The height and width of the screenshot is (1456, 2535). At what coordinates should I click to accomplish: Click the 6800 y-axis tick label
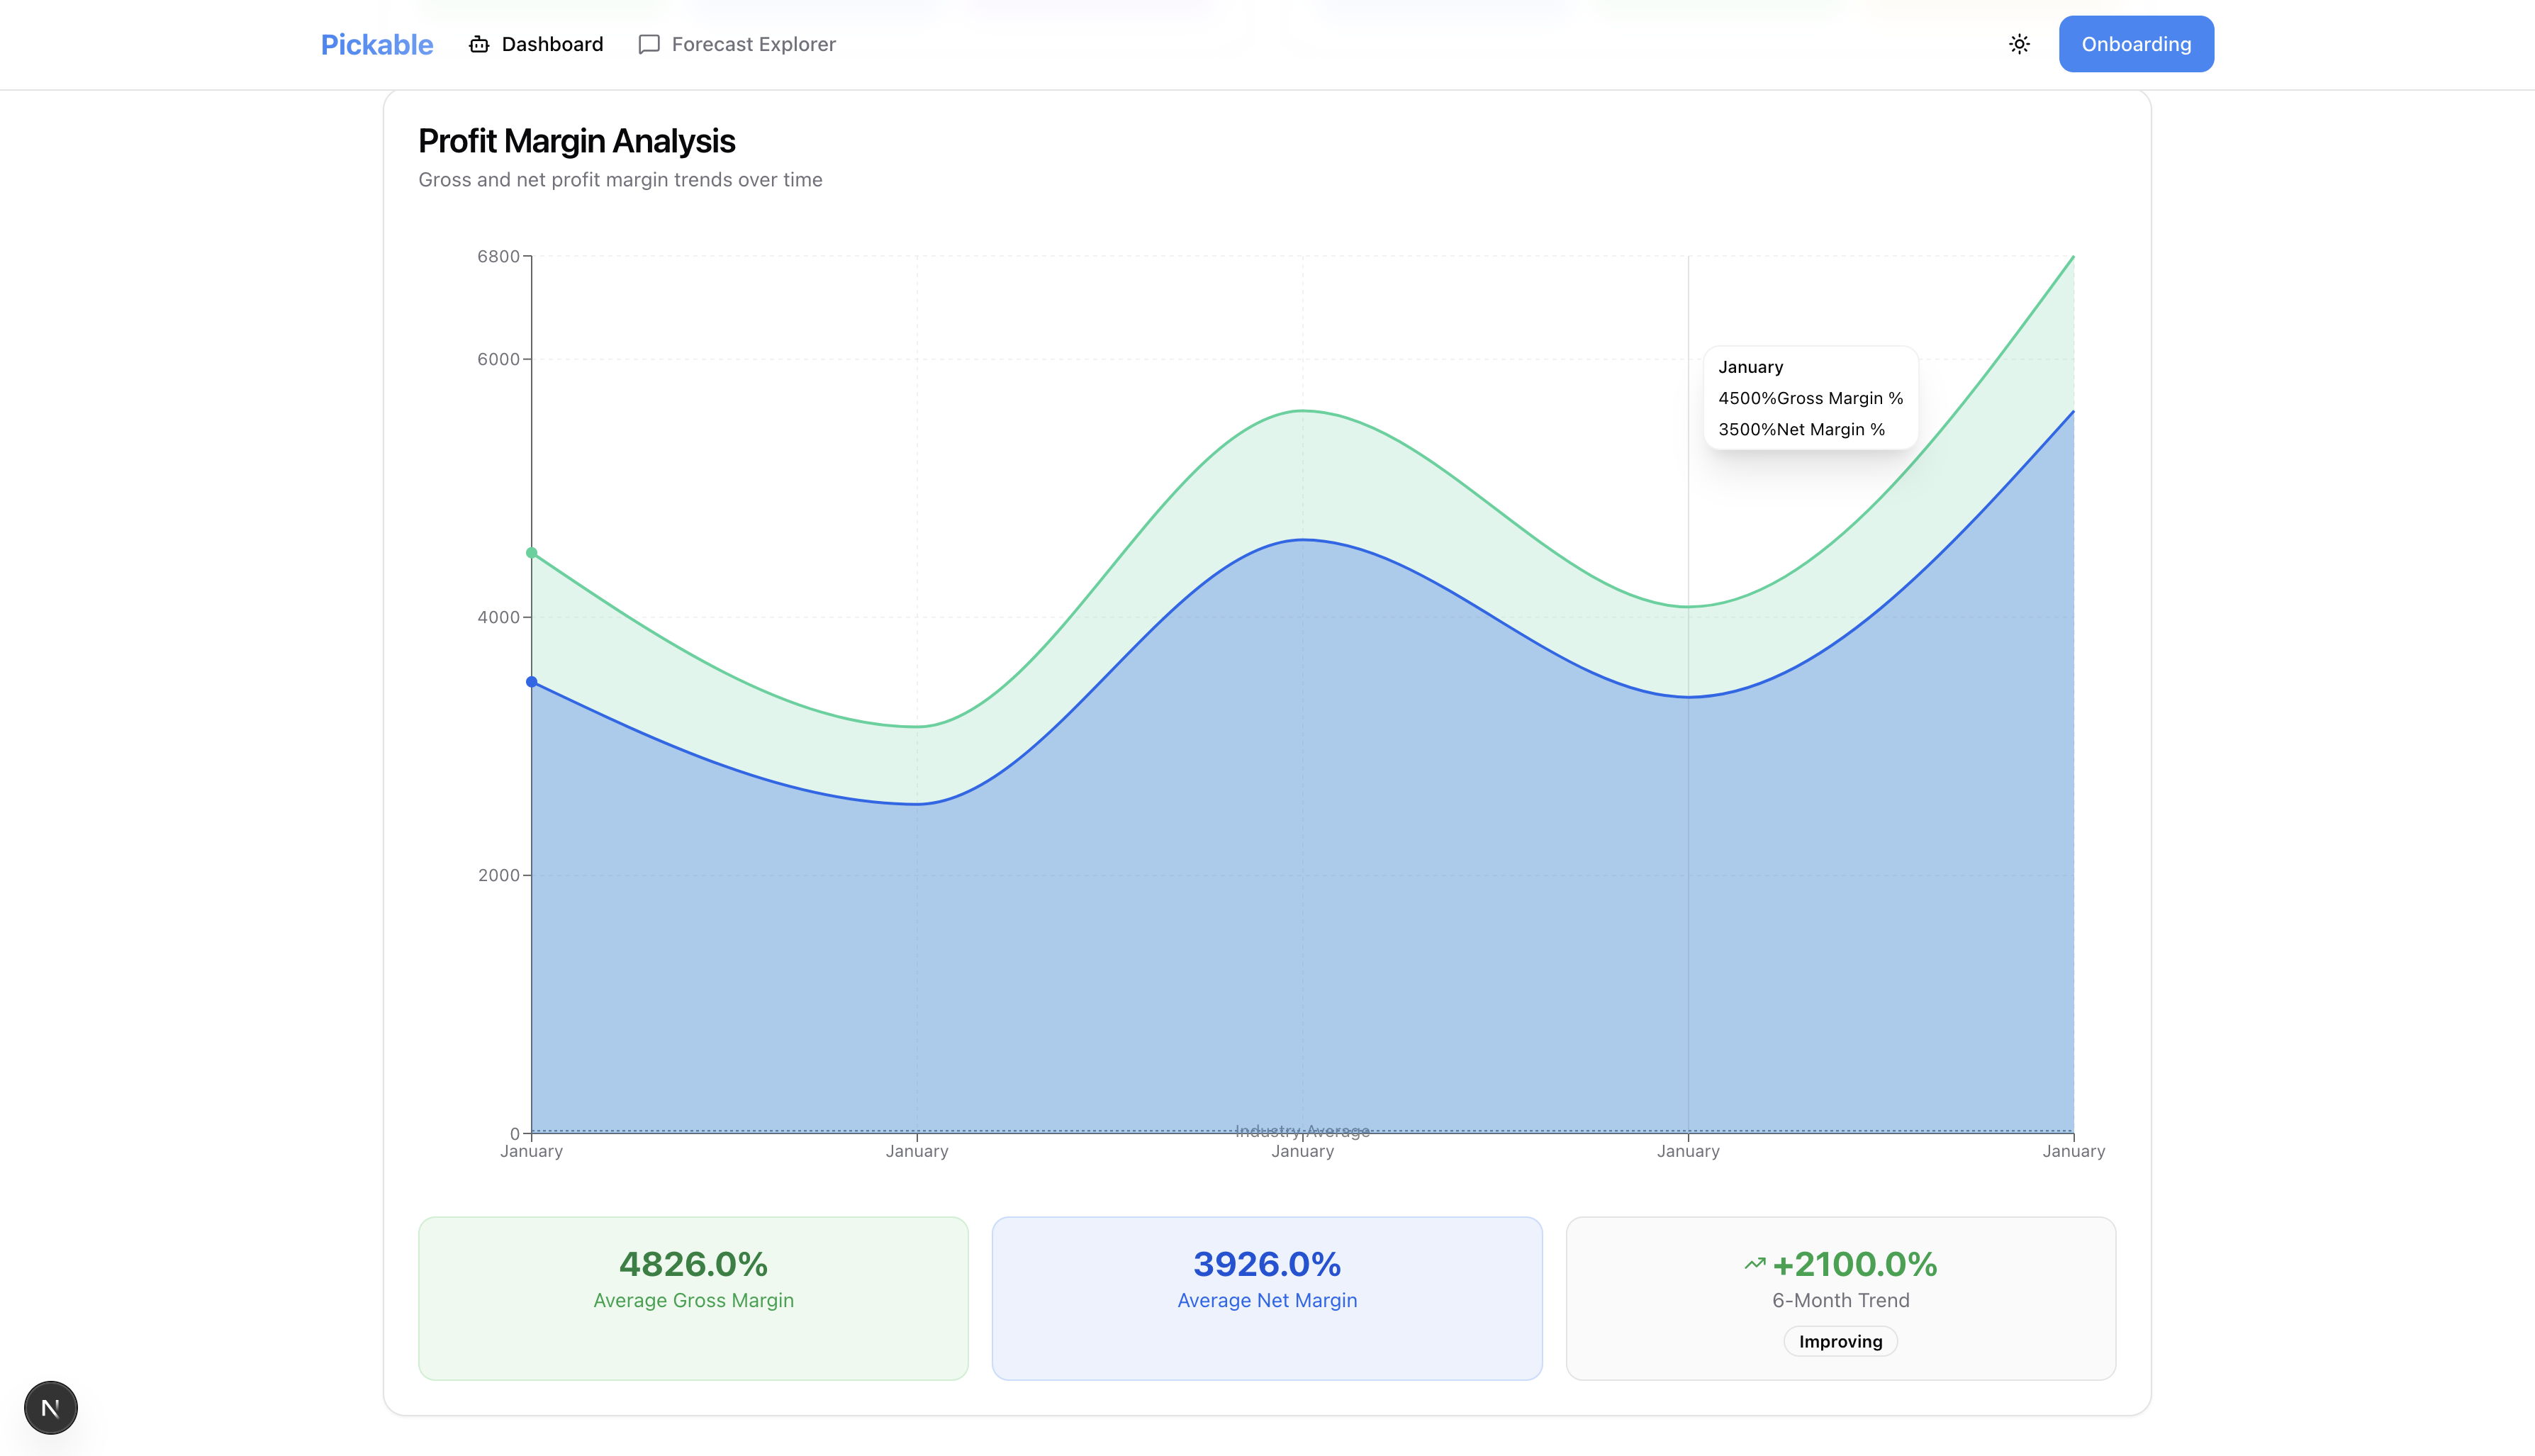[498, 257]
